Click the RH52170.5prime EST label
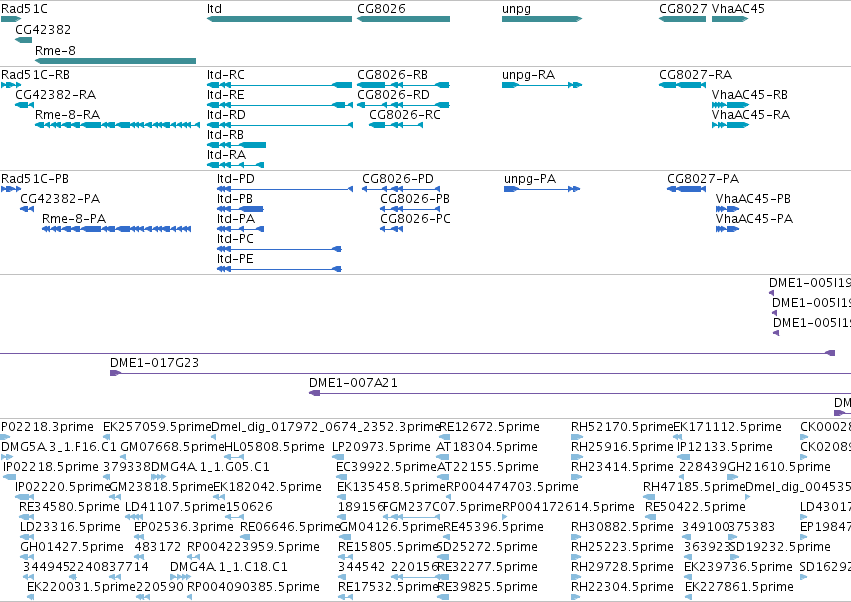Viewport: 851px width, 602px height. (x=622, y=427)
